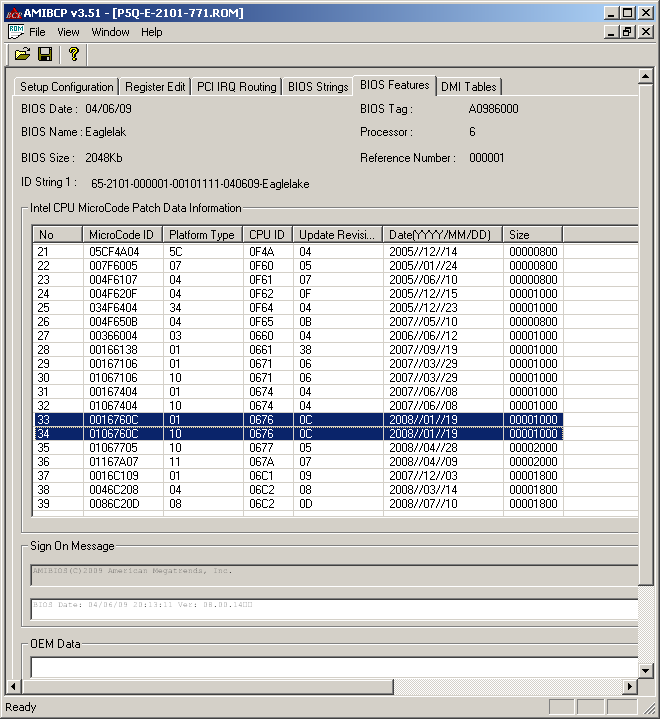The width and height of the screenshot is (660, 719).
Task: Click the BIOS Tag value A0986000
Action: [494, 109]
